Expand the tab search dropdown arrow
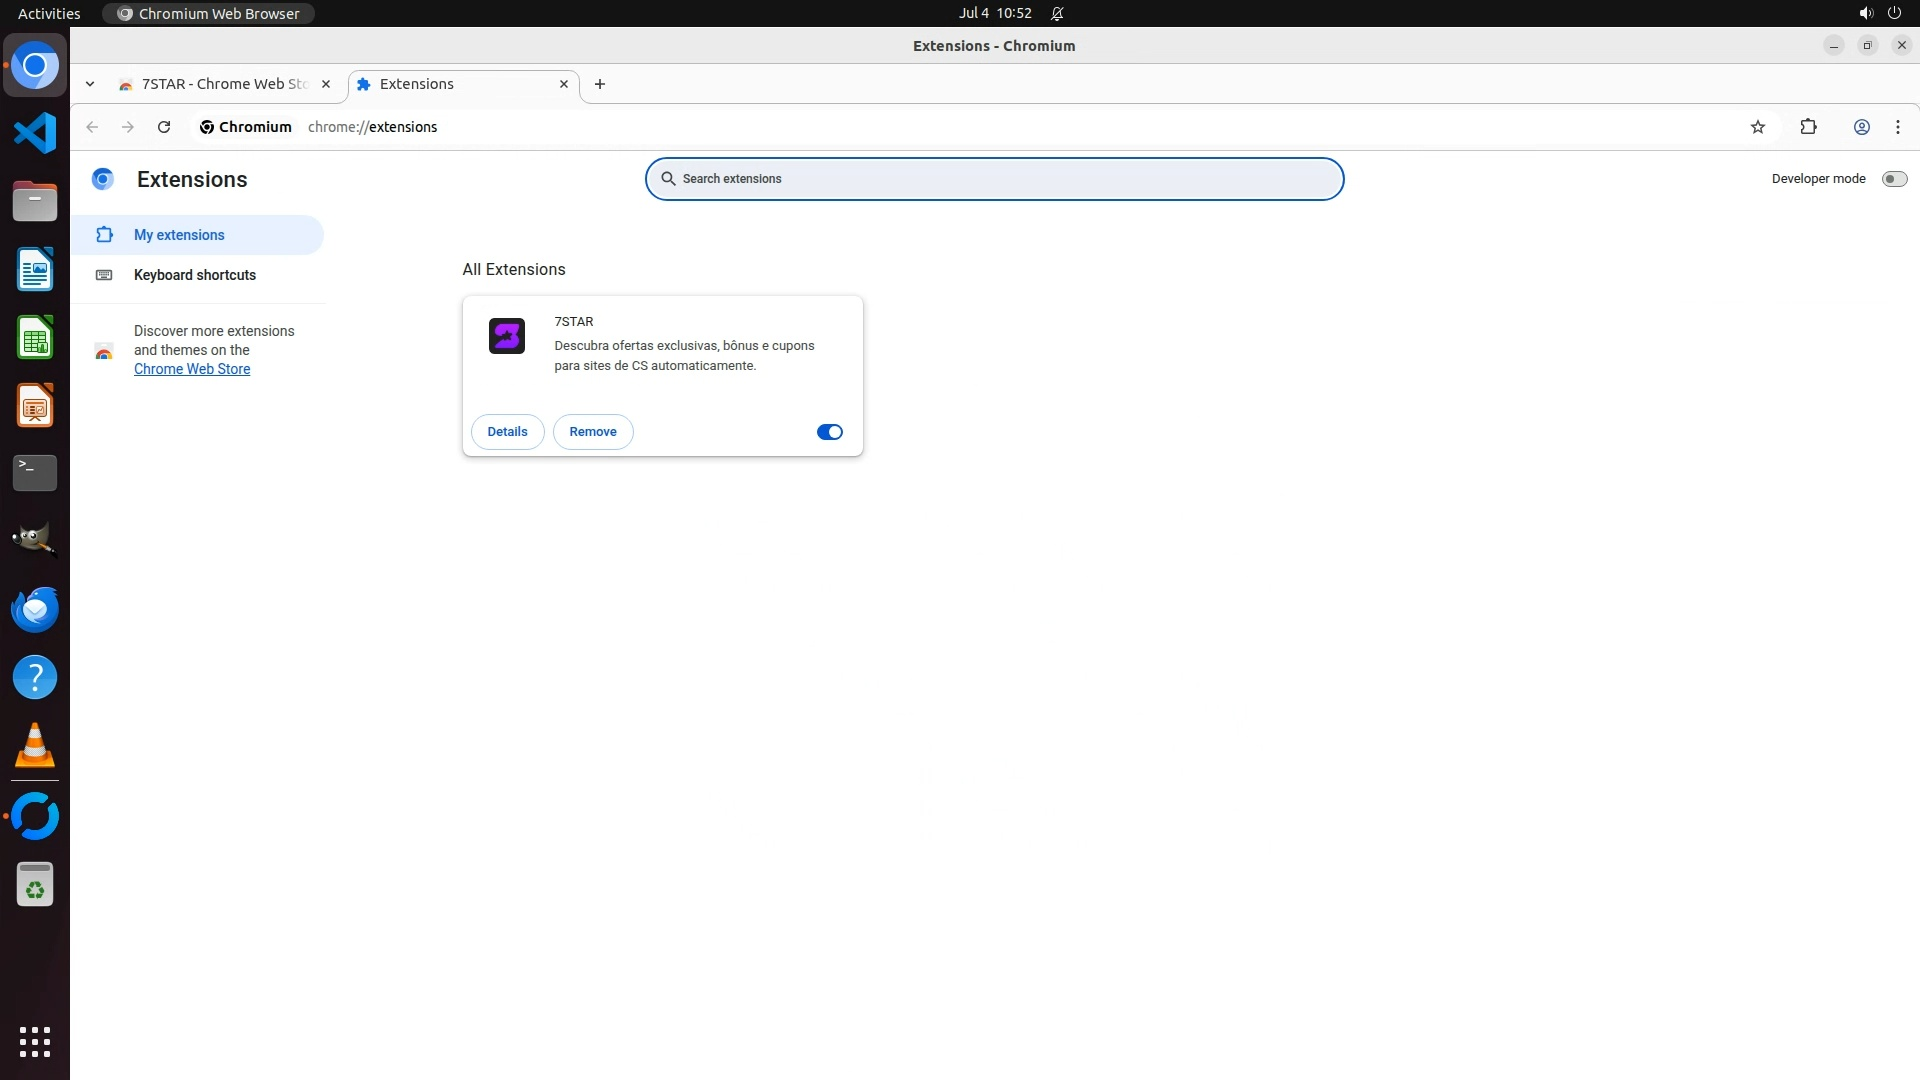The width and height of the screenshot is (1920, 1080). (90, 84)
